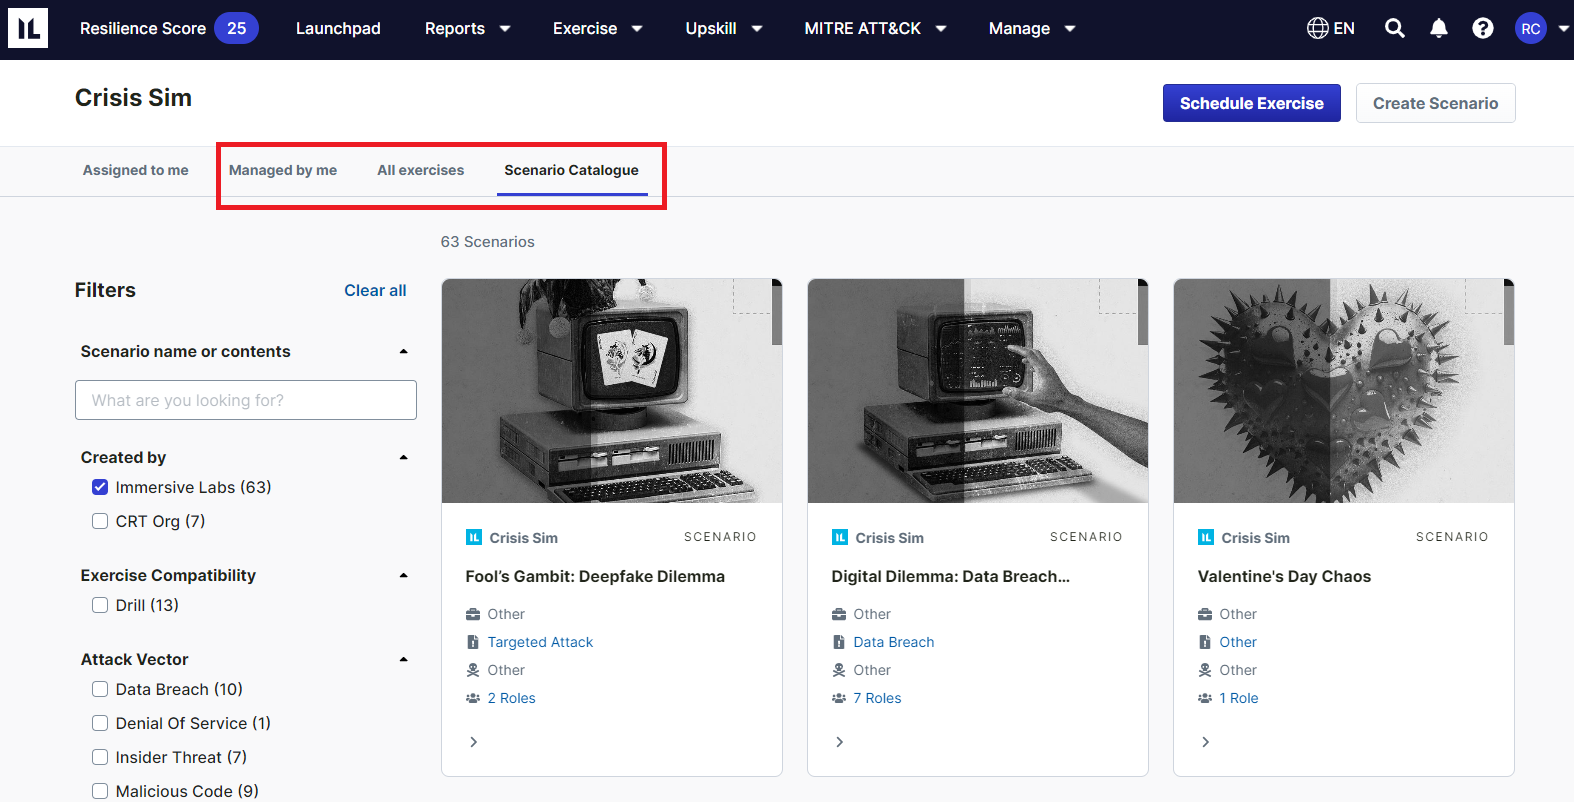Go to the Launchpad page
1574x802 pixels.
click(338, 28)
